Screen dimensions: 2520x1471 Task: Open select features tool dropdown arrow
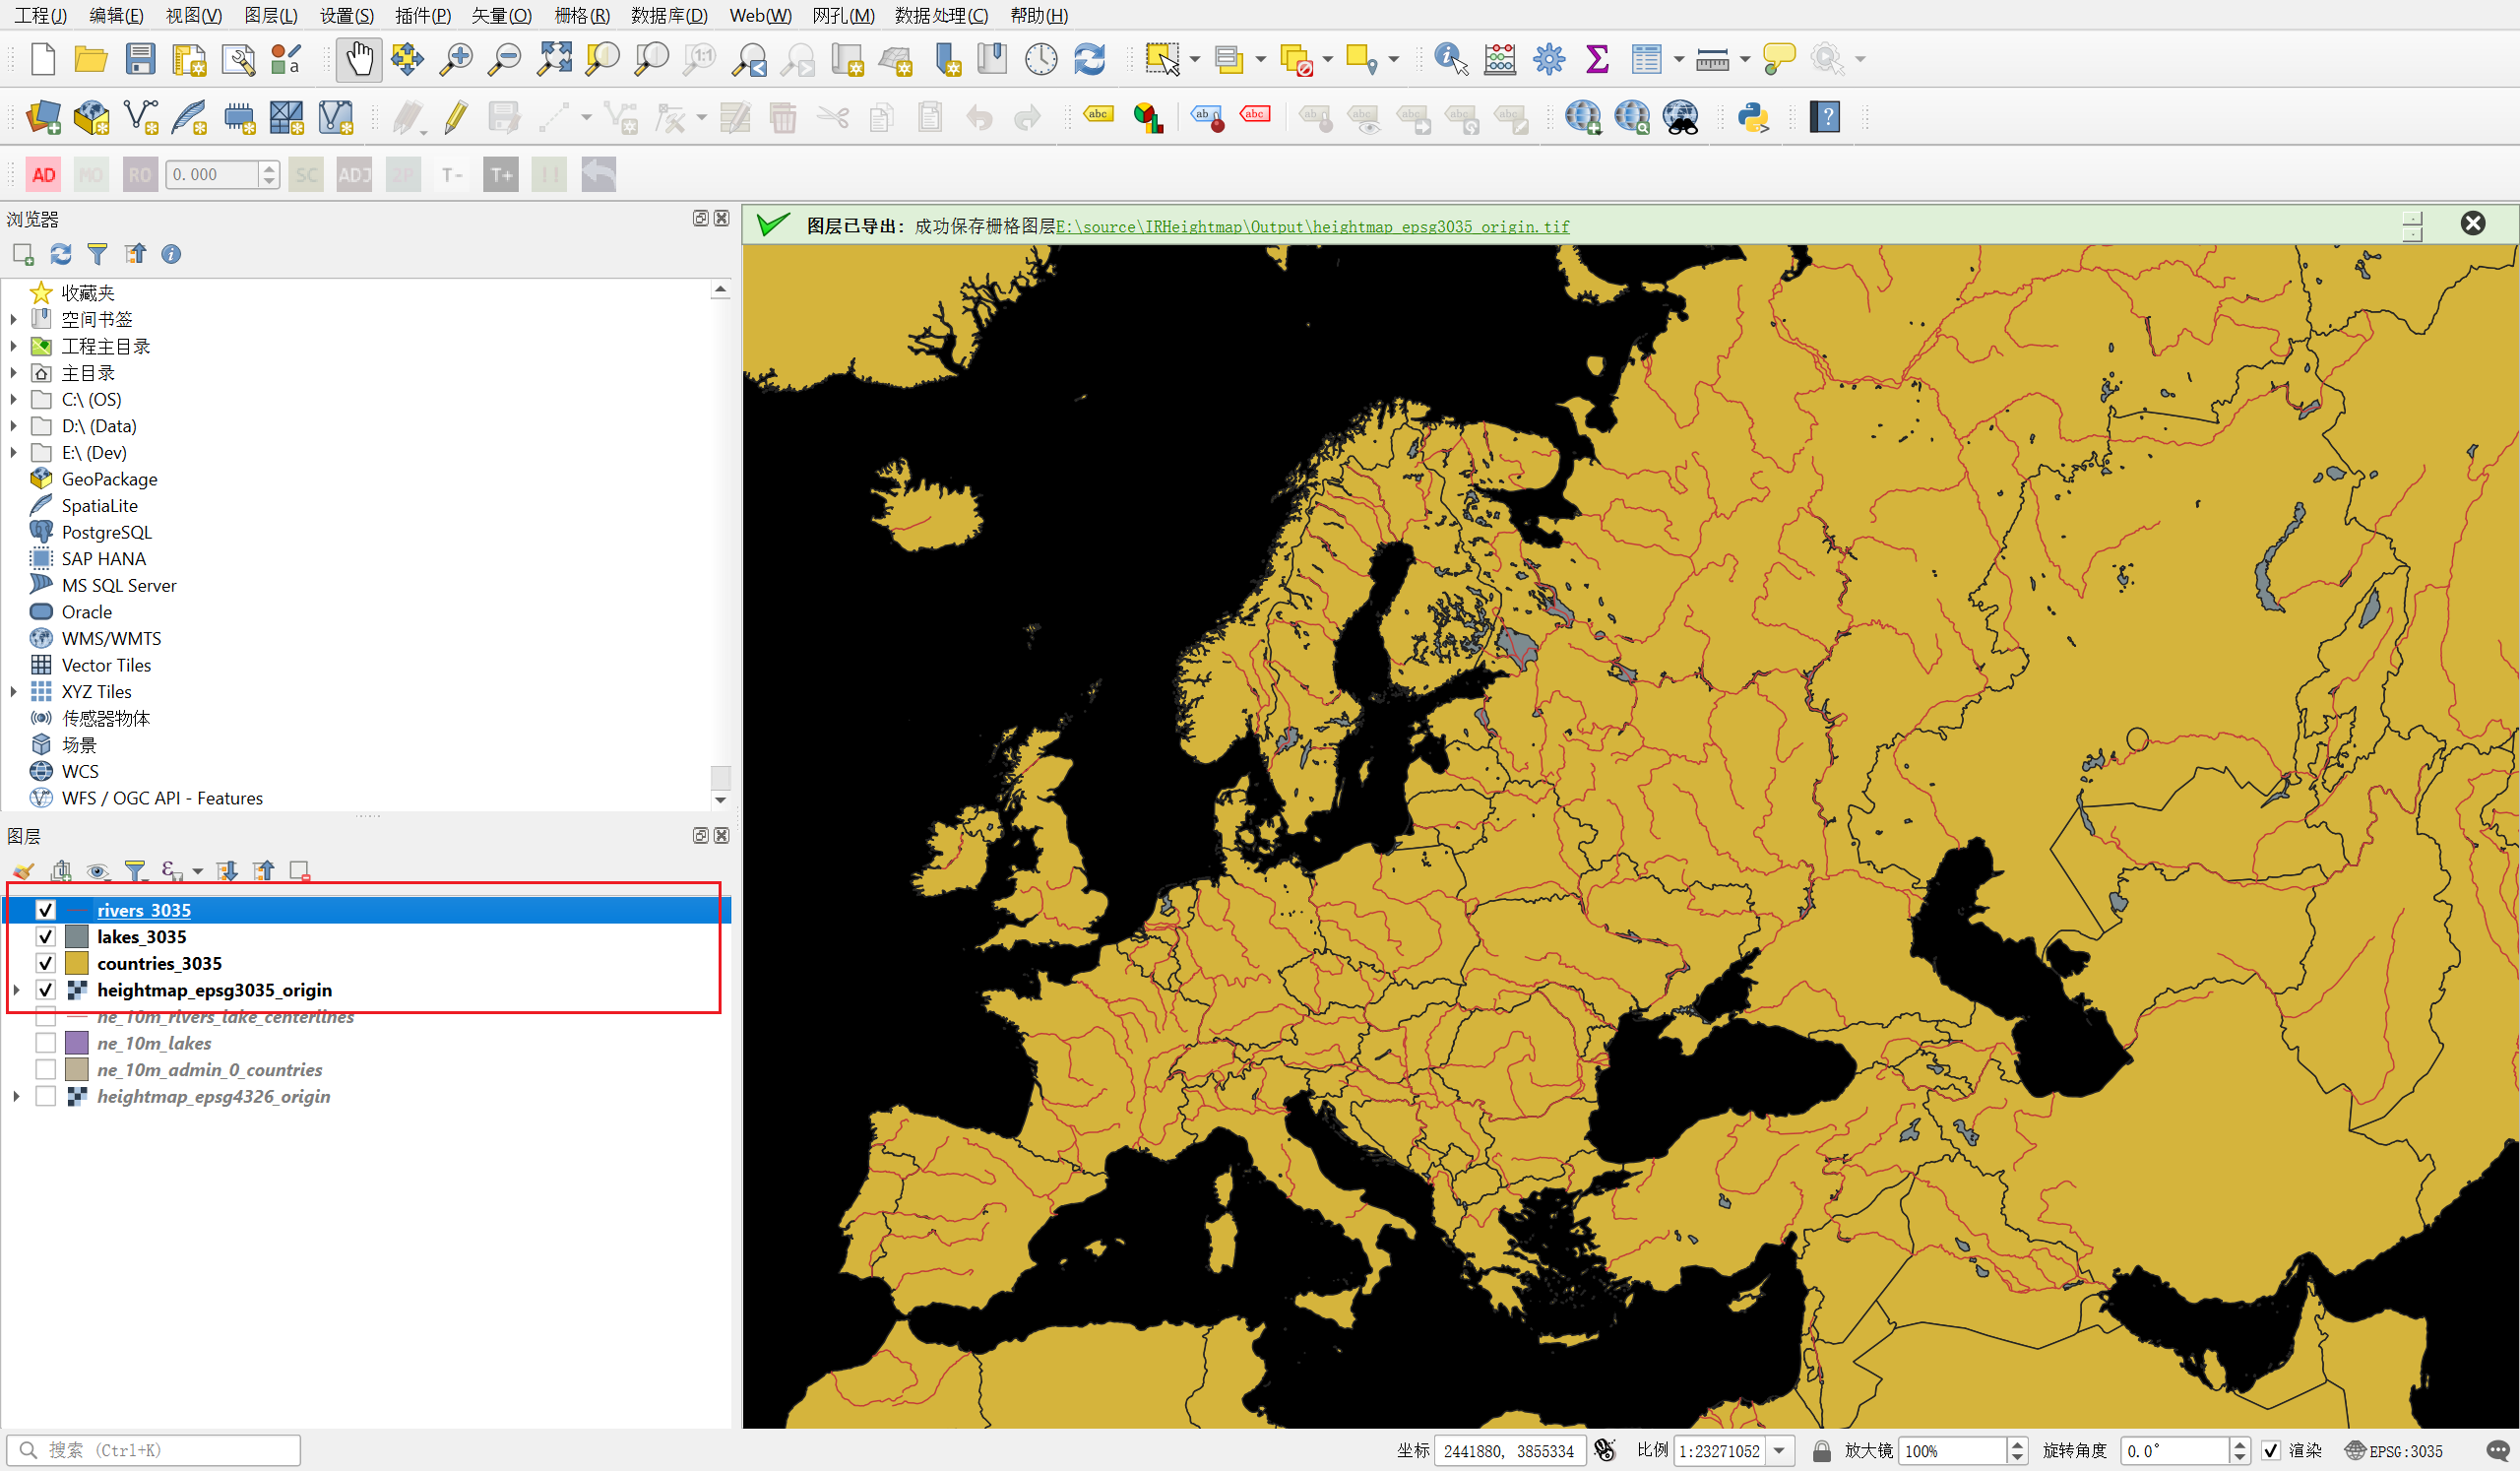(x=1195, y=59)
